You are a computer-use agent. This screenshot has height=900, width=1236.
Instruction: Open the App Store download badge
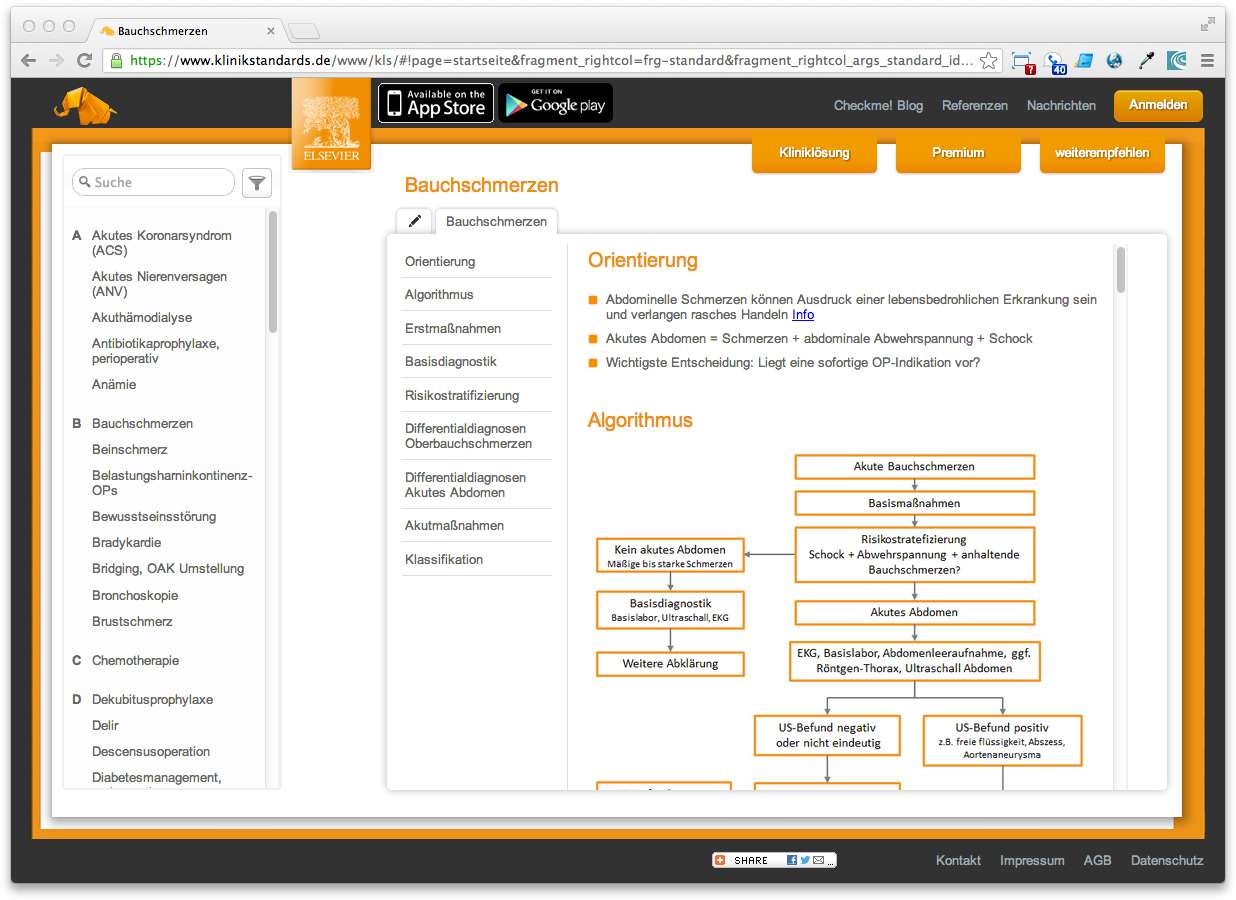point(436,103)
